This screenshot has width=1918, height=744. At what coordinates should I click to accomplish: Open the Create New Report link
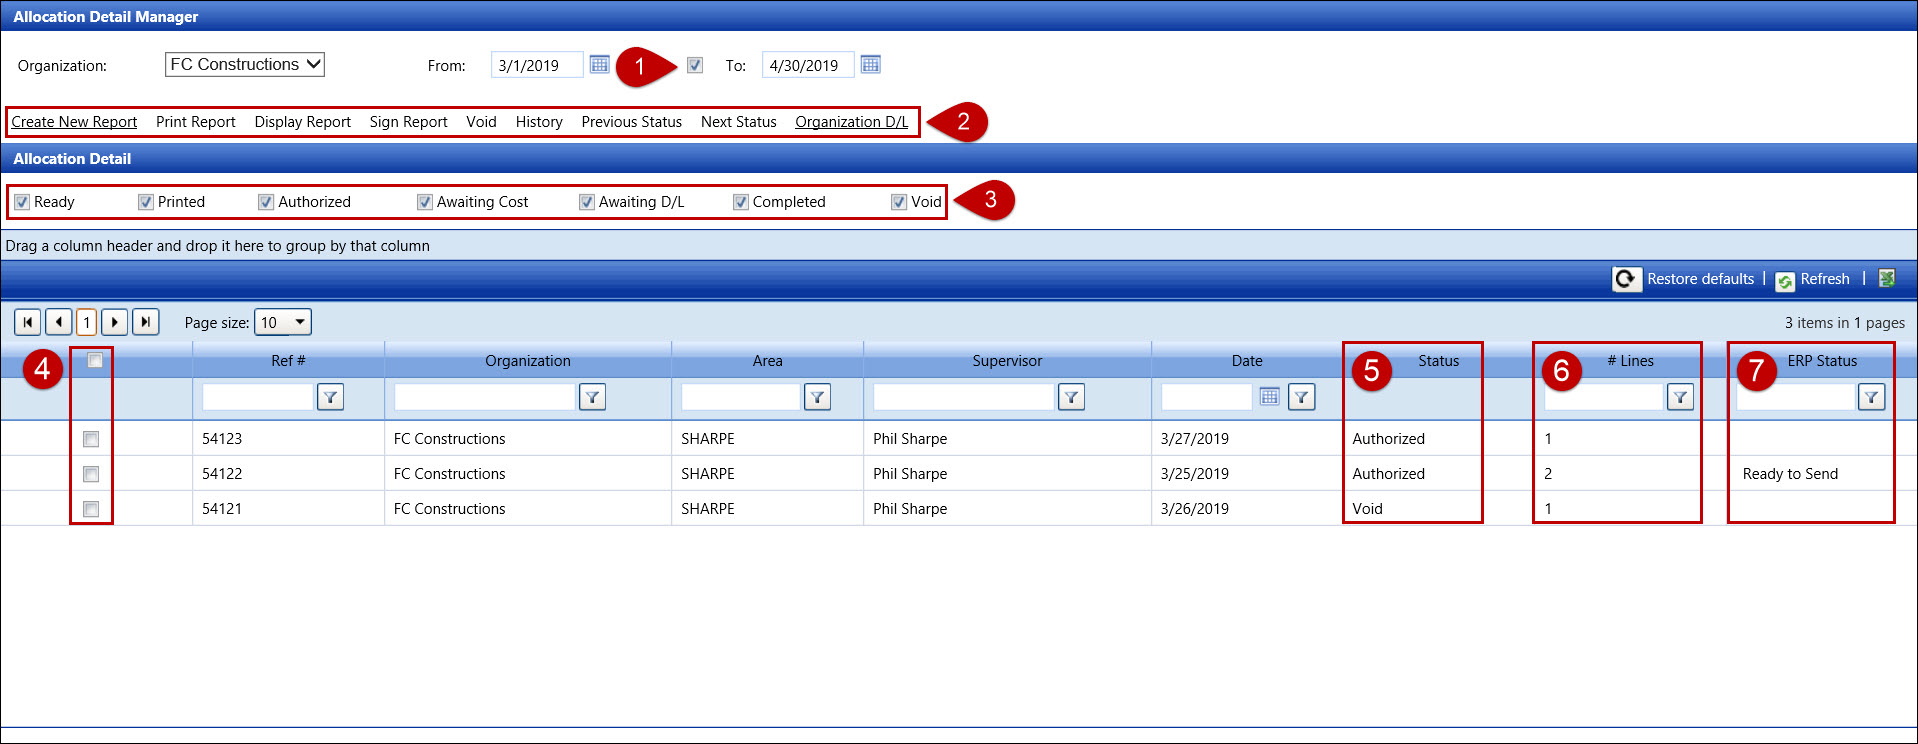point(74,122)
